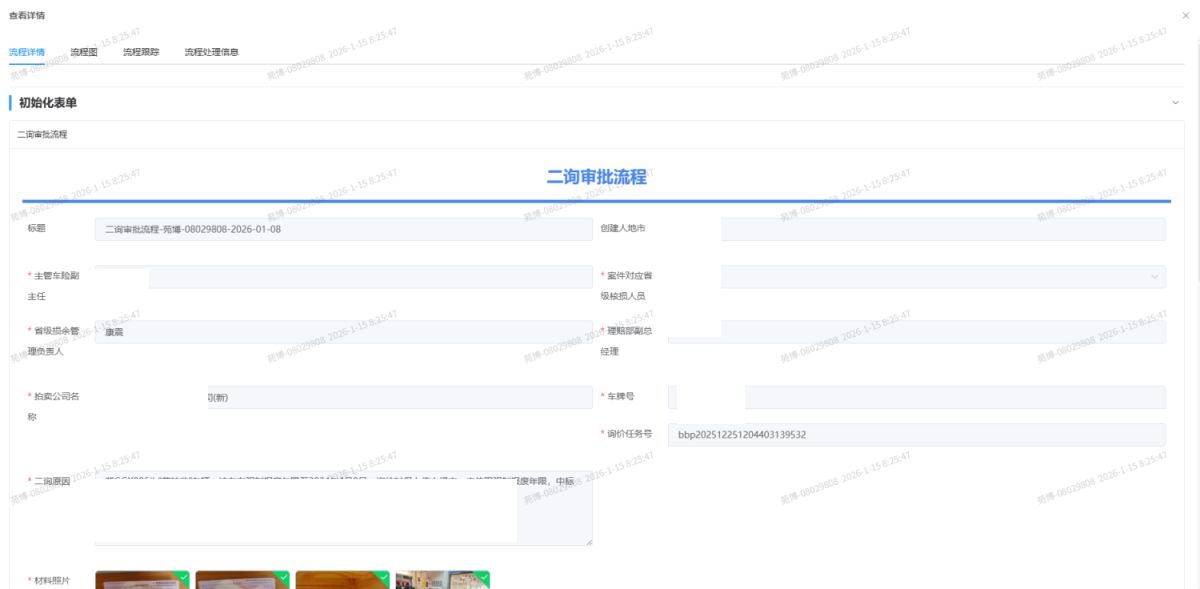The width and height of the screenshot is (1200, 589).
Task: Open the third 材料照片 thumbnail
Action: point(342,580)
